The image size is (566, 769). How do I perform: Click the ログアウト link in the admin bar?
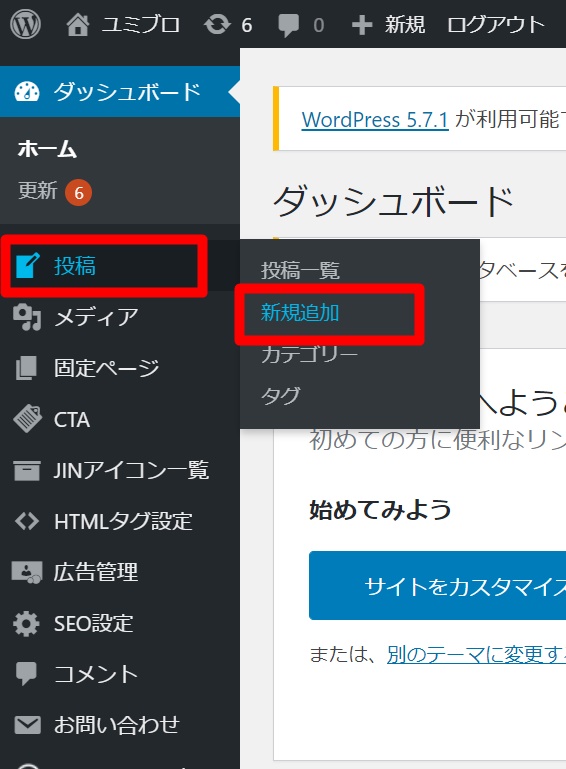click(x=496, y=25)
